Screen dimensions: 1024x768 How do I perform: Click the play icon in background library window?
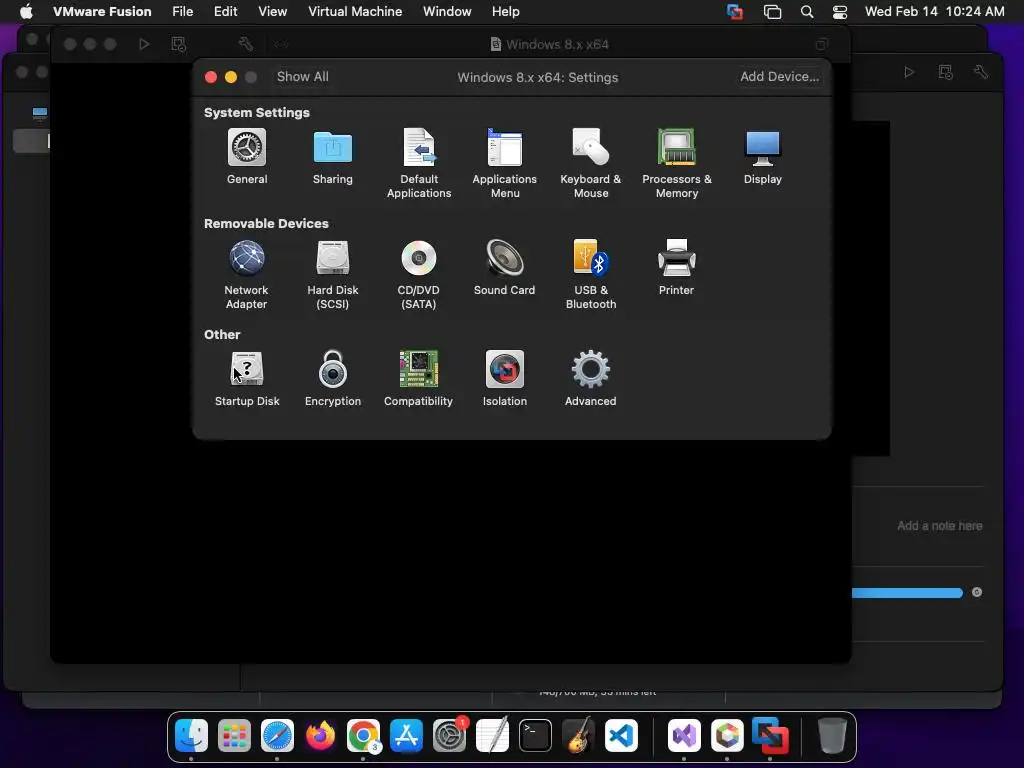point(909,72)
